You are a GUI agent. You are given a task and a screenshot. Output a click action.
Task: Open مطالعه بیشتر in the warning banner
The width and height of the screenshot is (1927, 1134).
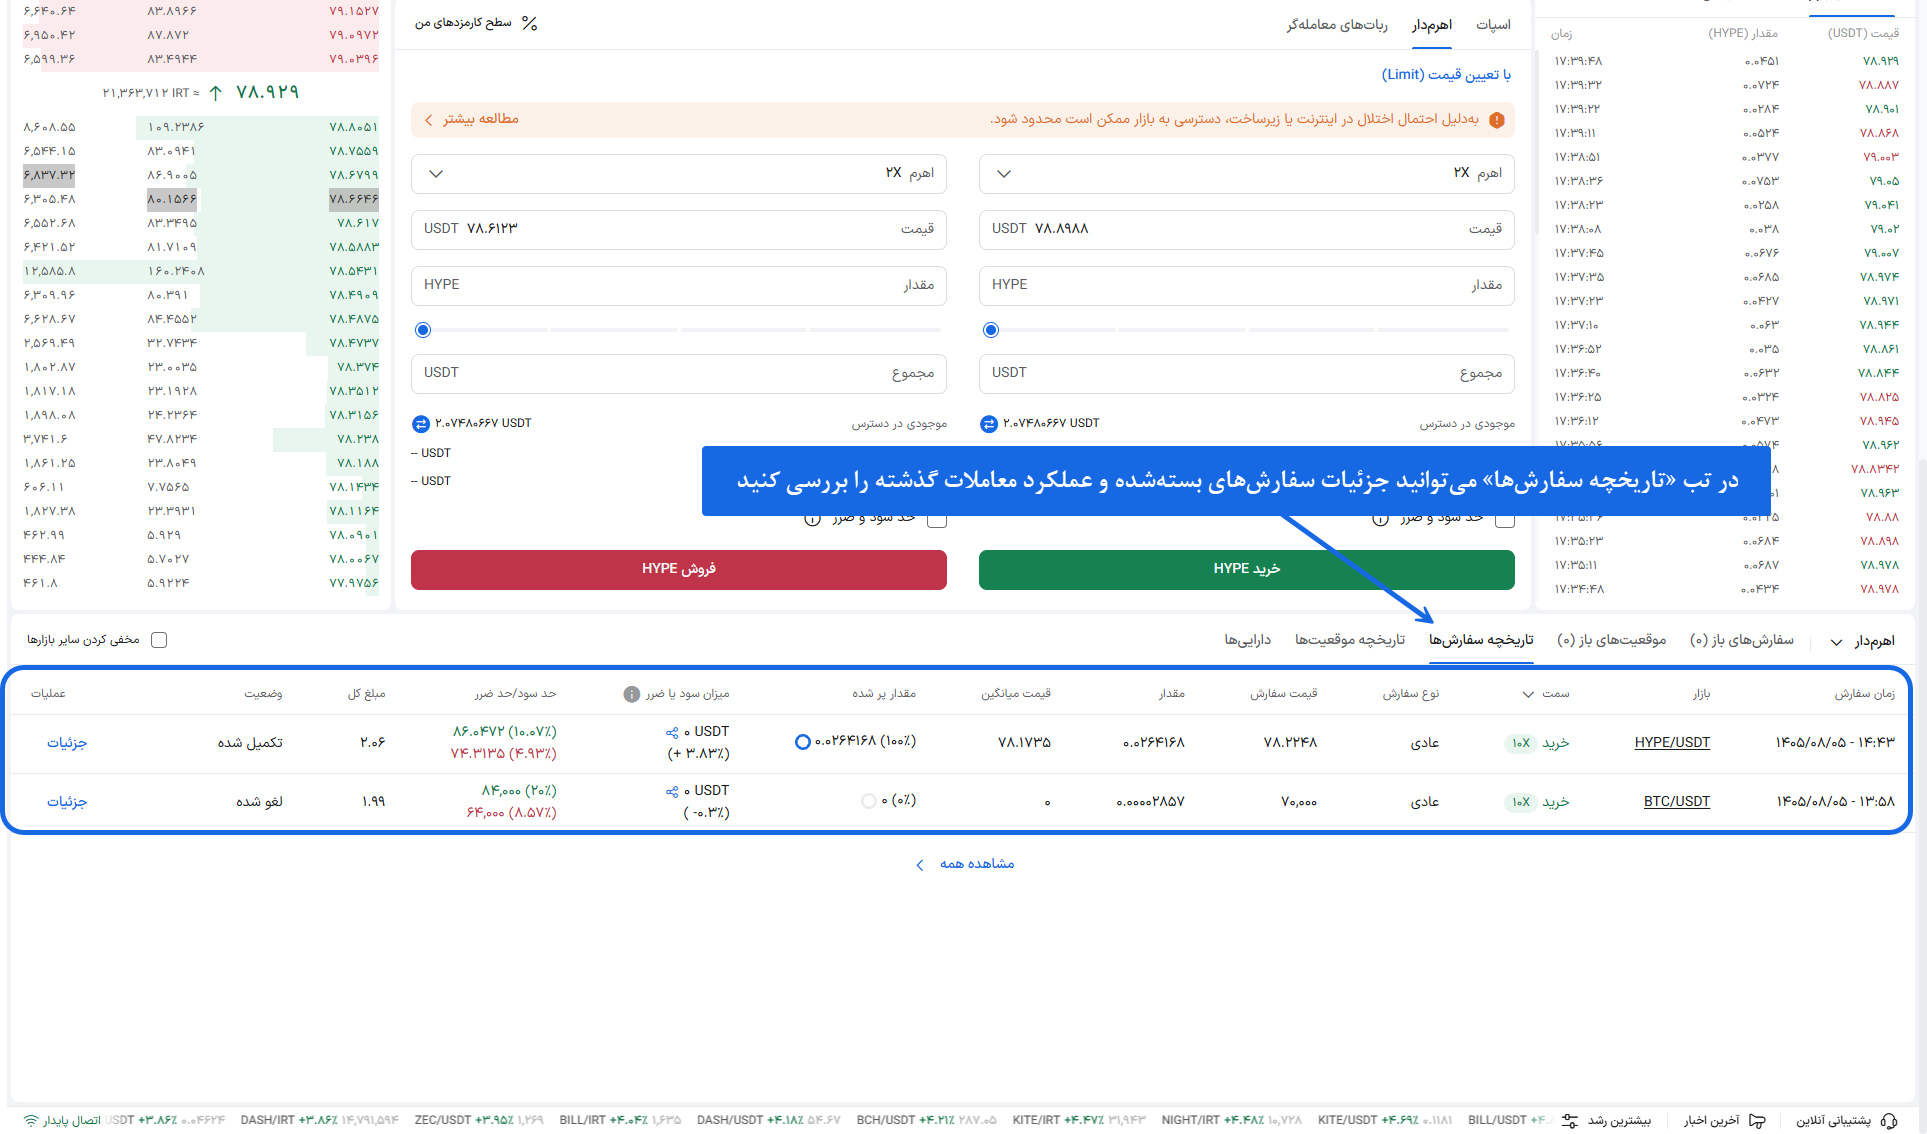[472, 120]
